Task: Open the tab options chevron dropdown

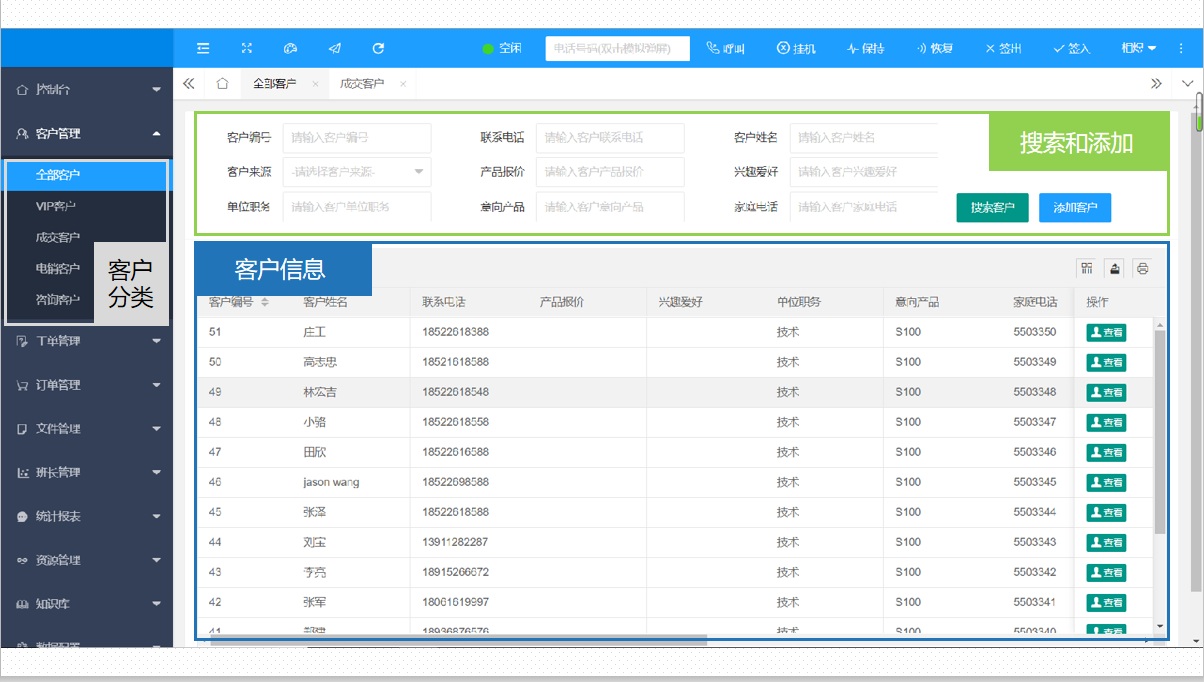Action: pos(1188,84)
